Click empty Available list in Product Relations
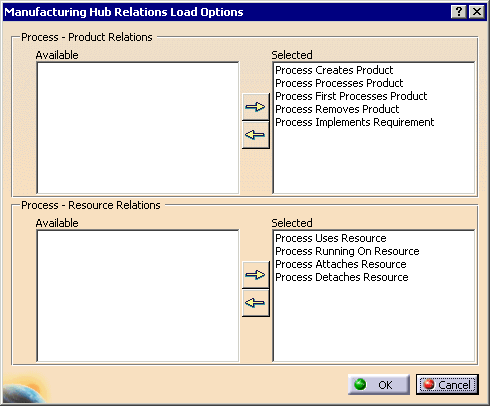Screen dimensions: 490x406 coord(138,128)
